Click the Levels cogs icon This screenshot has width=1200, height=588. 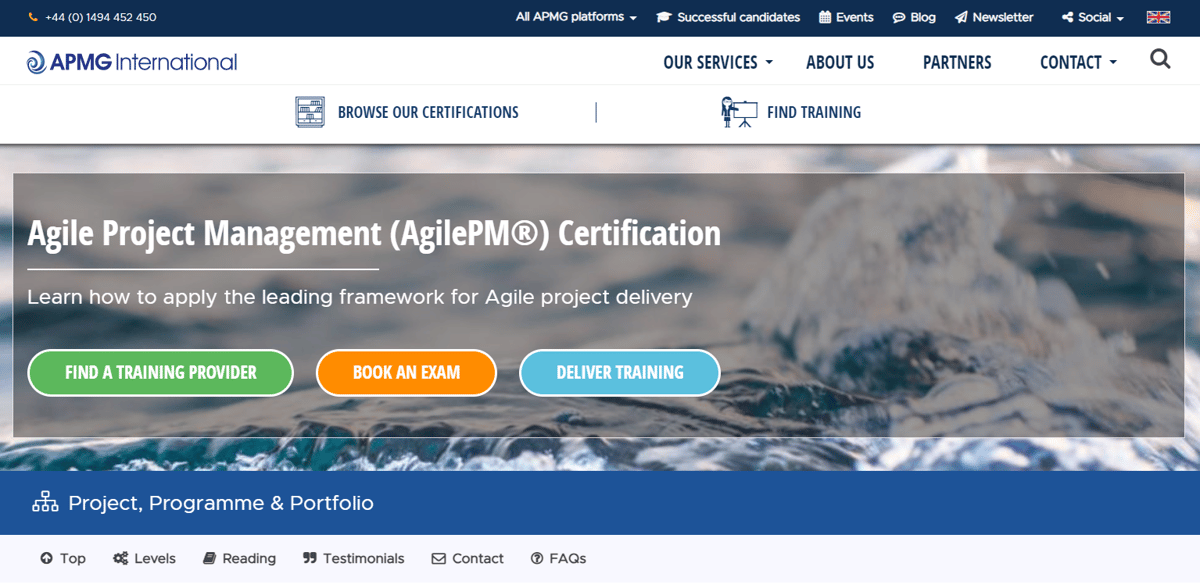pyautogui.click(x=121, y=559)
